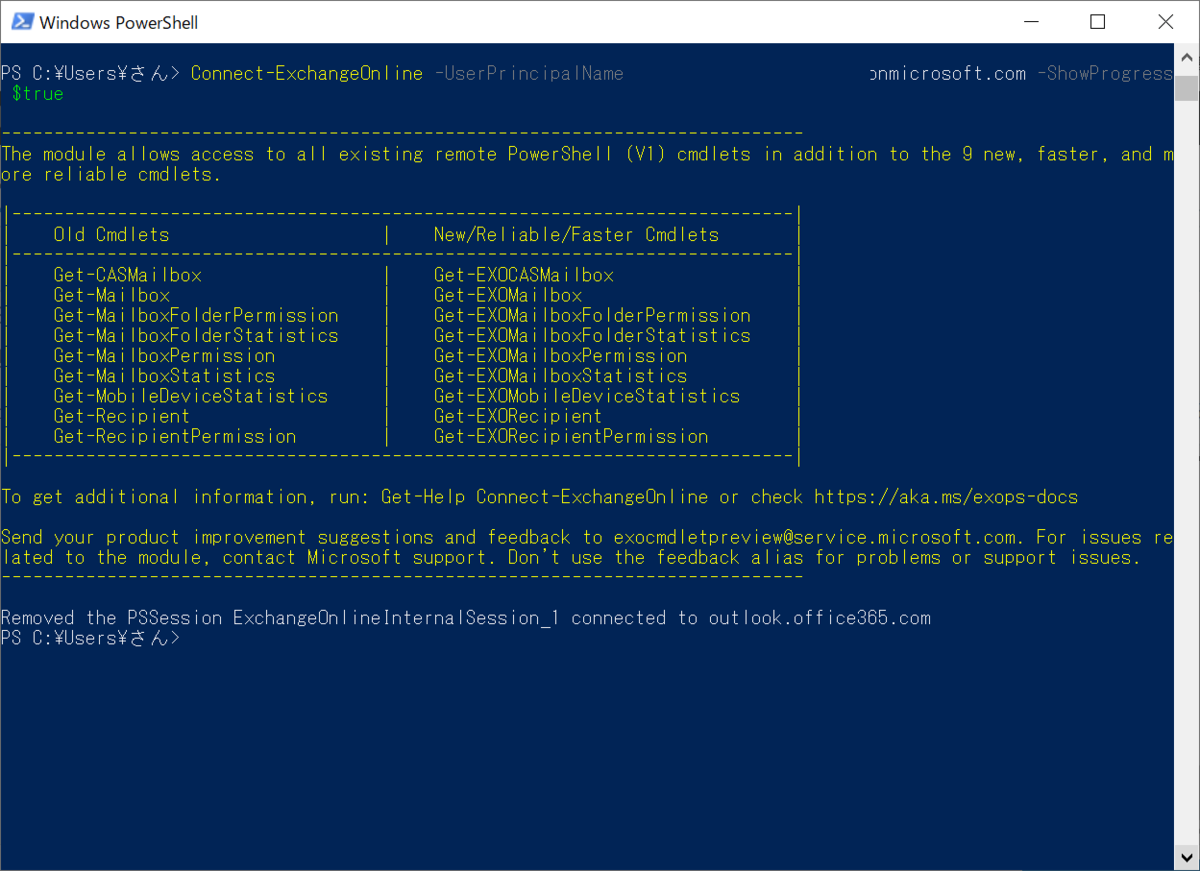Click Get-EXOMailbox in the new column
This screenshot has height=871, width=1200.
(x=508, y=295)
